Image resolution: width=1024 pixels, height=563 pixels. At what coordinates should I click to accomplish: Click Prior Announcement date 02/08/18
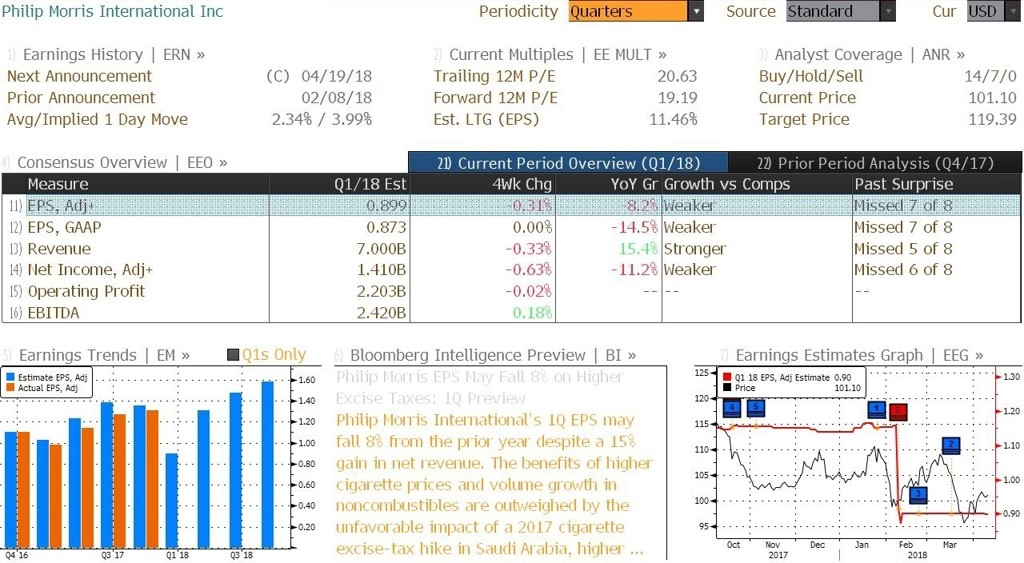pos(336,98)
